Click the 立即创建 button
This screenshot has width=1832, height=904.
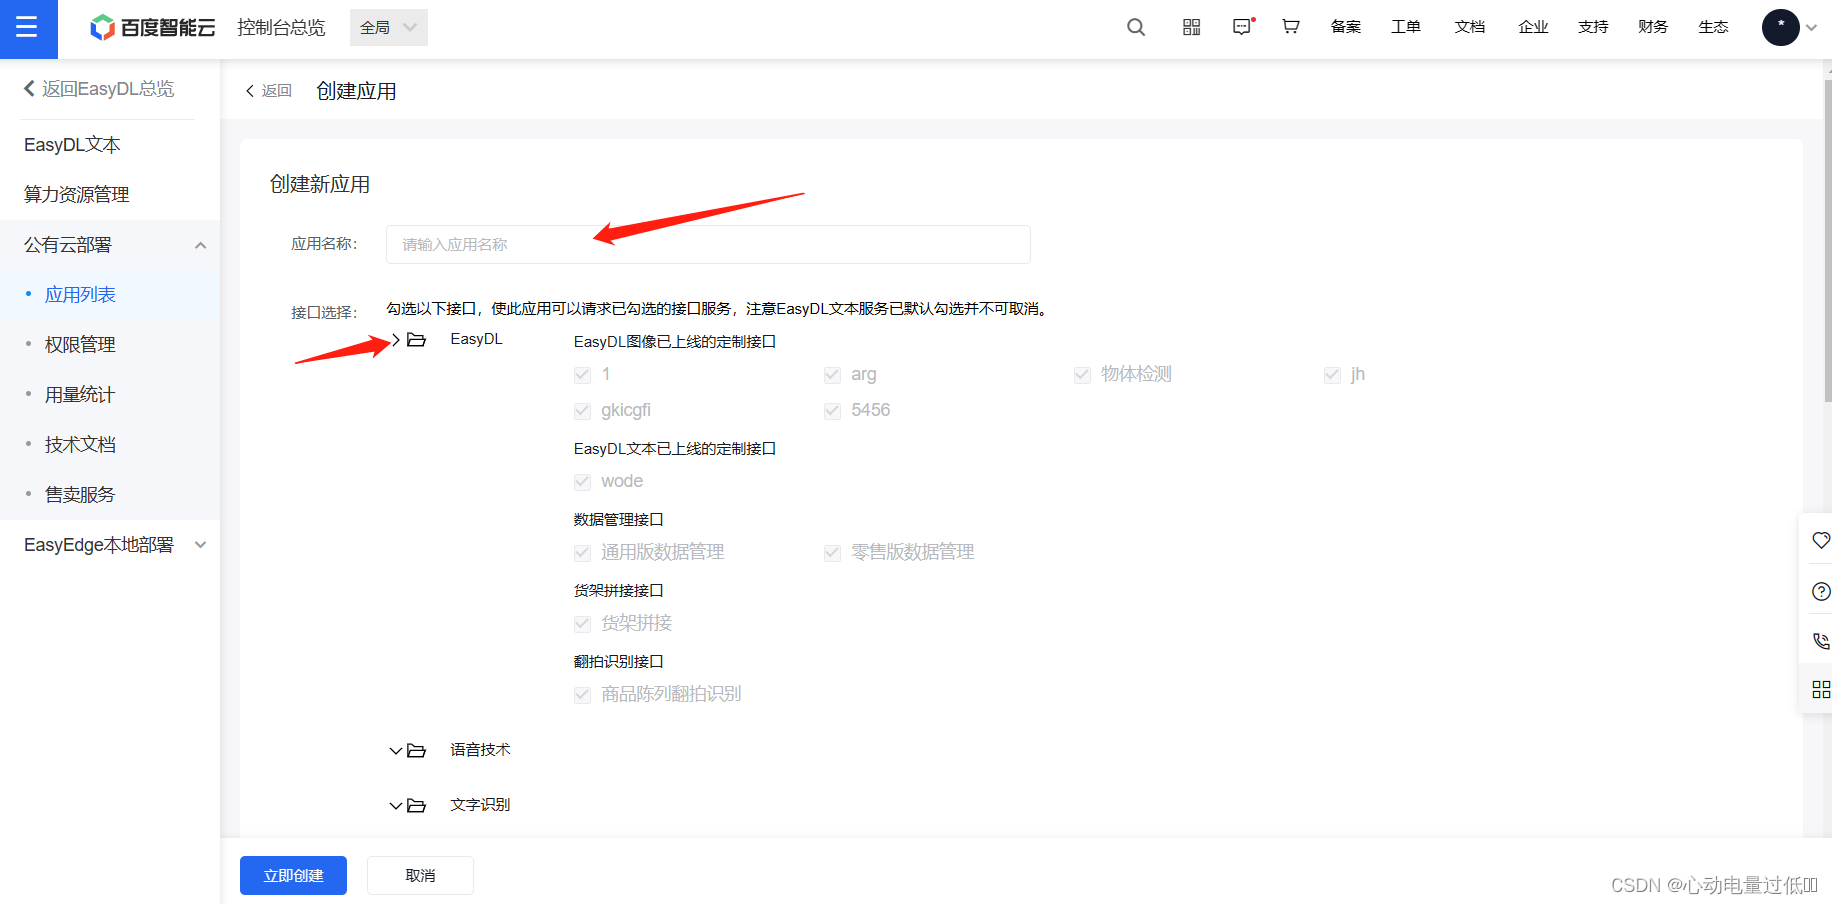[x=293, y=876]
